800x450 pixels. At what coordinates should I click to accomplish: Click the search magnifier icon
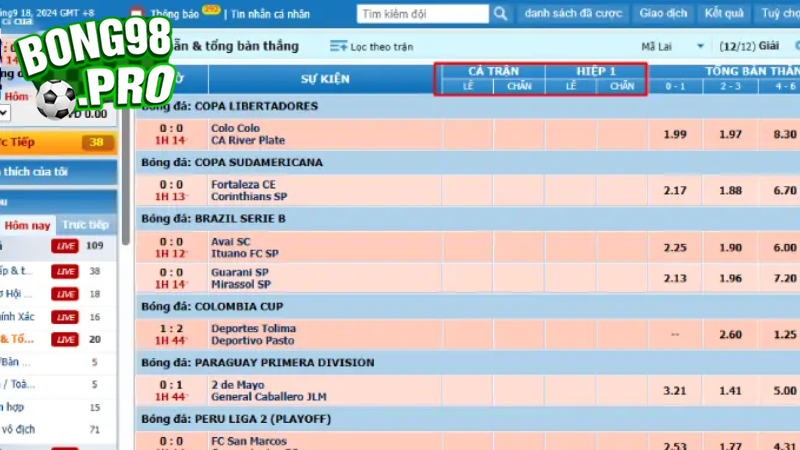pos(502,14)
